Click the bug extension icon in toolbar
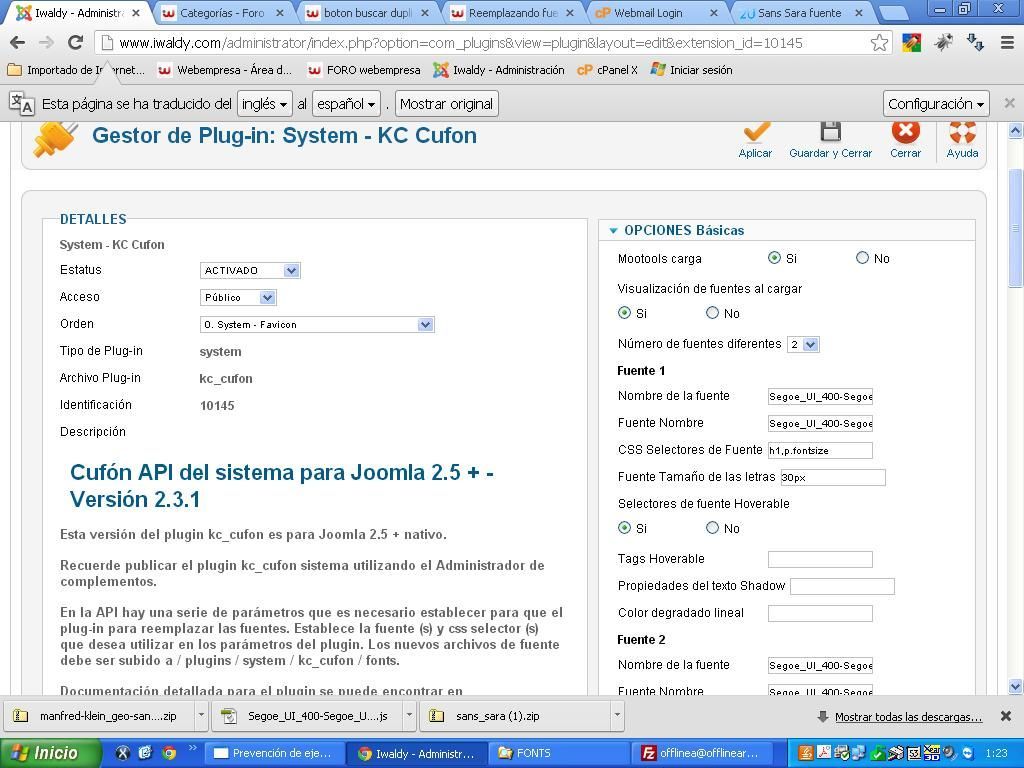Image resolution: width=1024 pixels, height=768 pixels. [943, 43]
